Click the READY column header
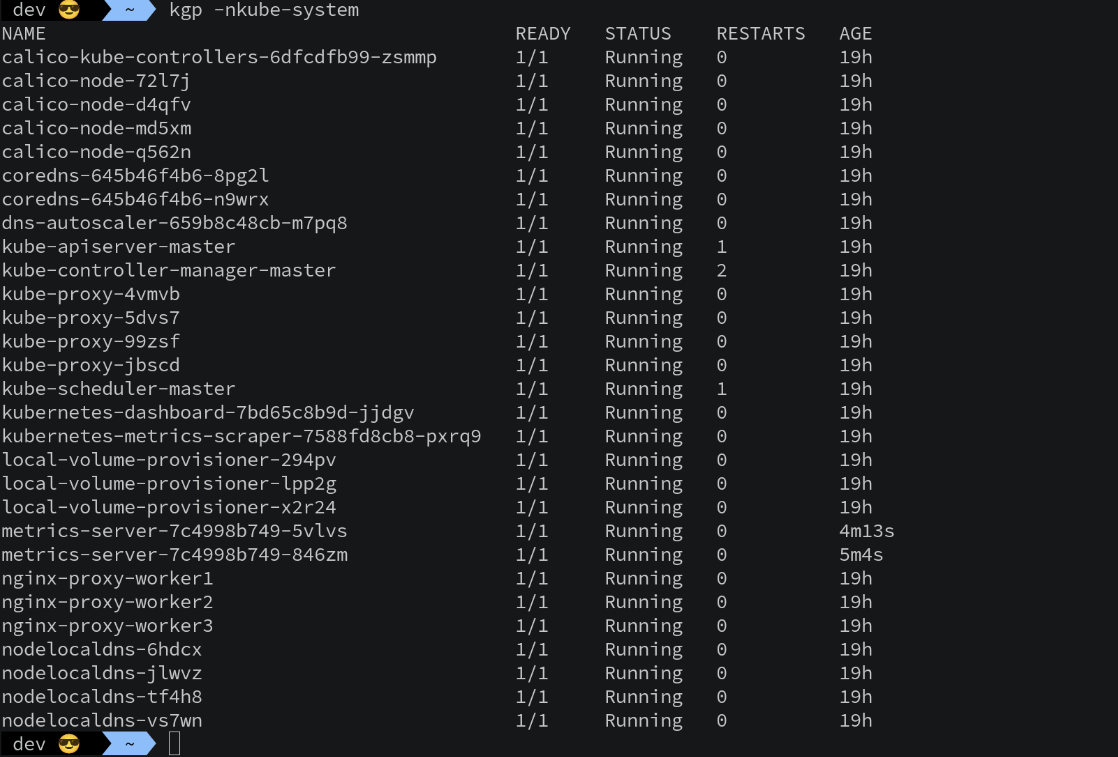1118x757 pixels. (x=543, y=34)
